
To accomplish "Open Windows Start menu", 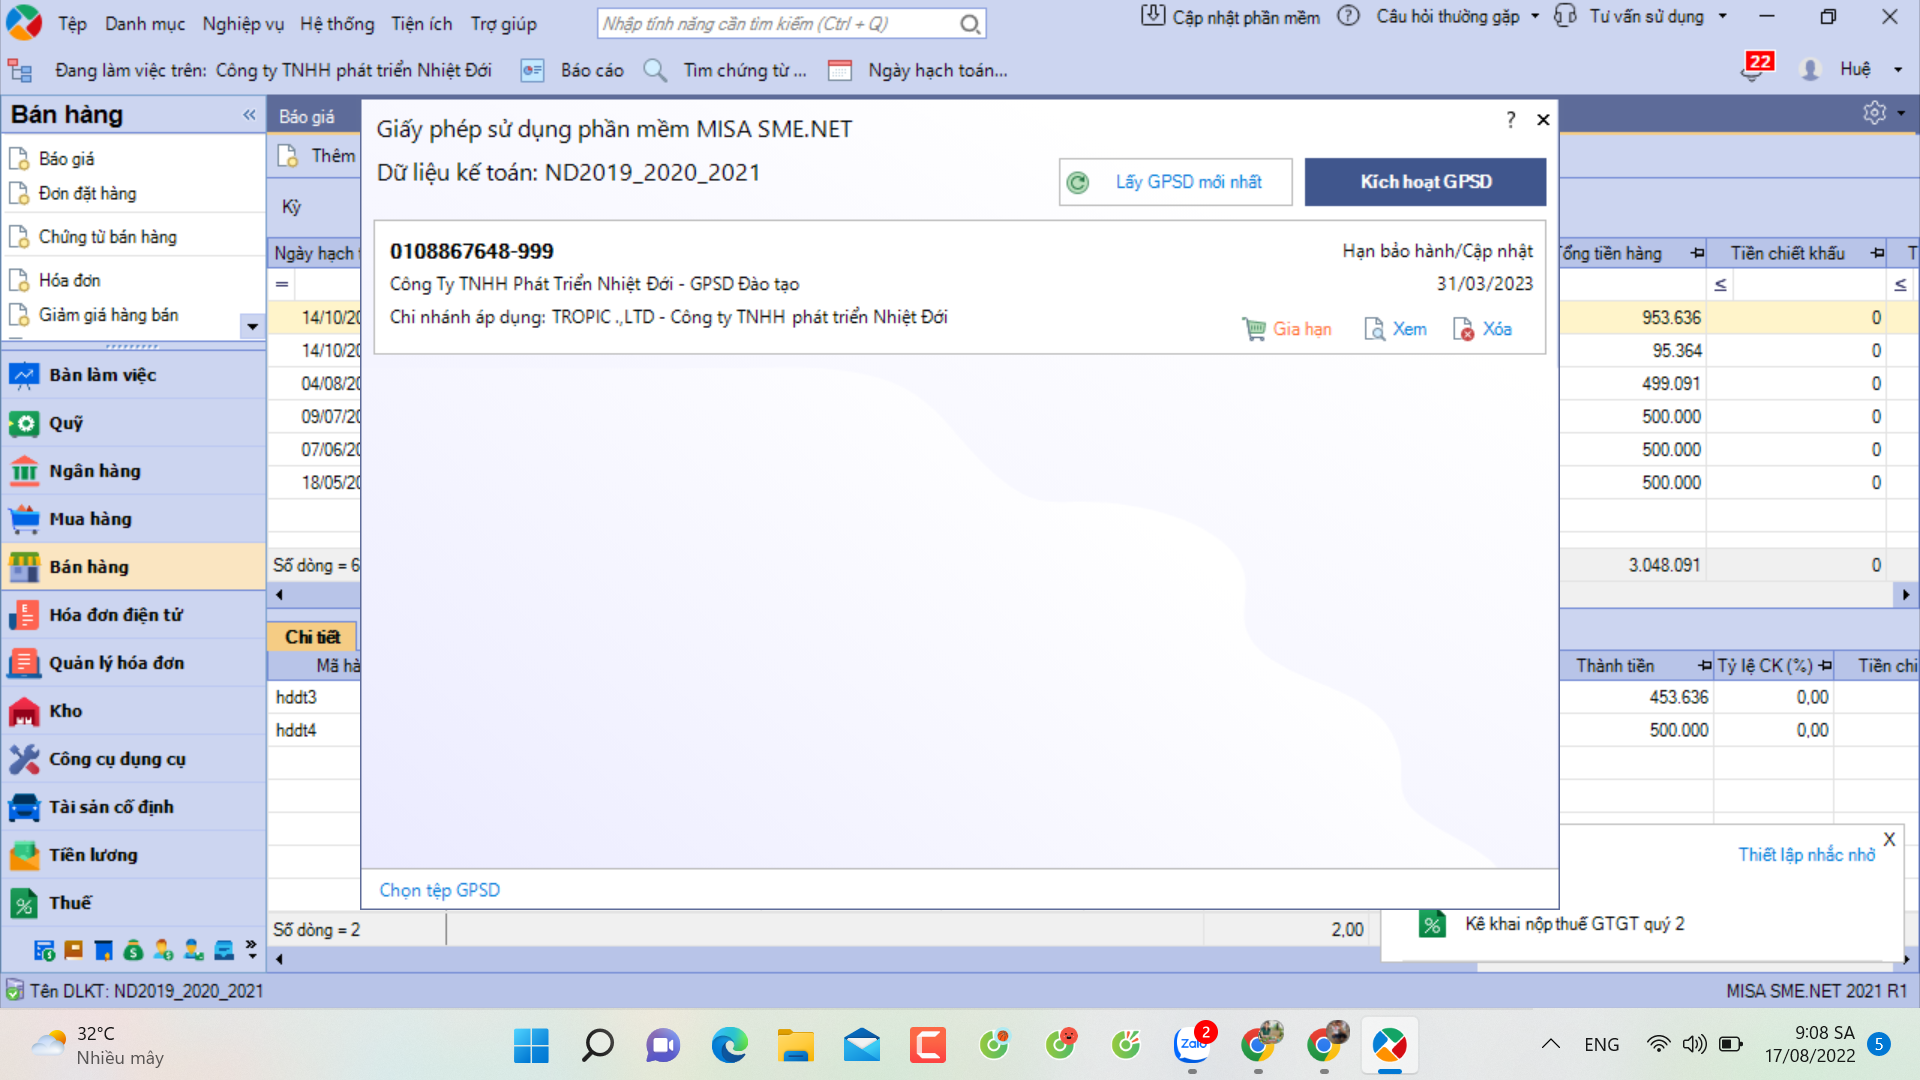I will coord(531,1046).
